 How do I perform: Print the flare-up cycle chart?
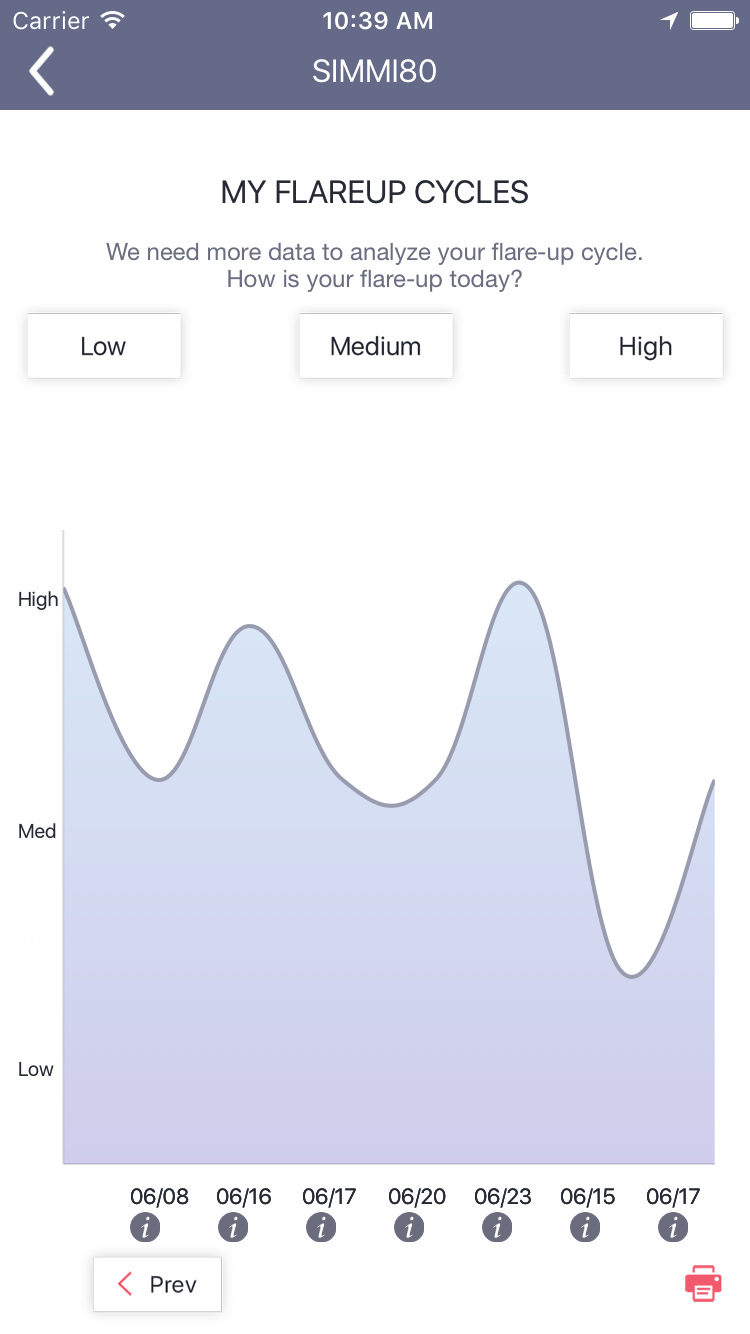(x=702, y=1283)
